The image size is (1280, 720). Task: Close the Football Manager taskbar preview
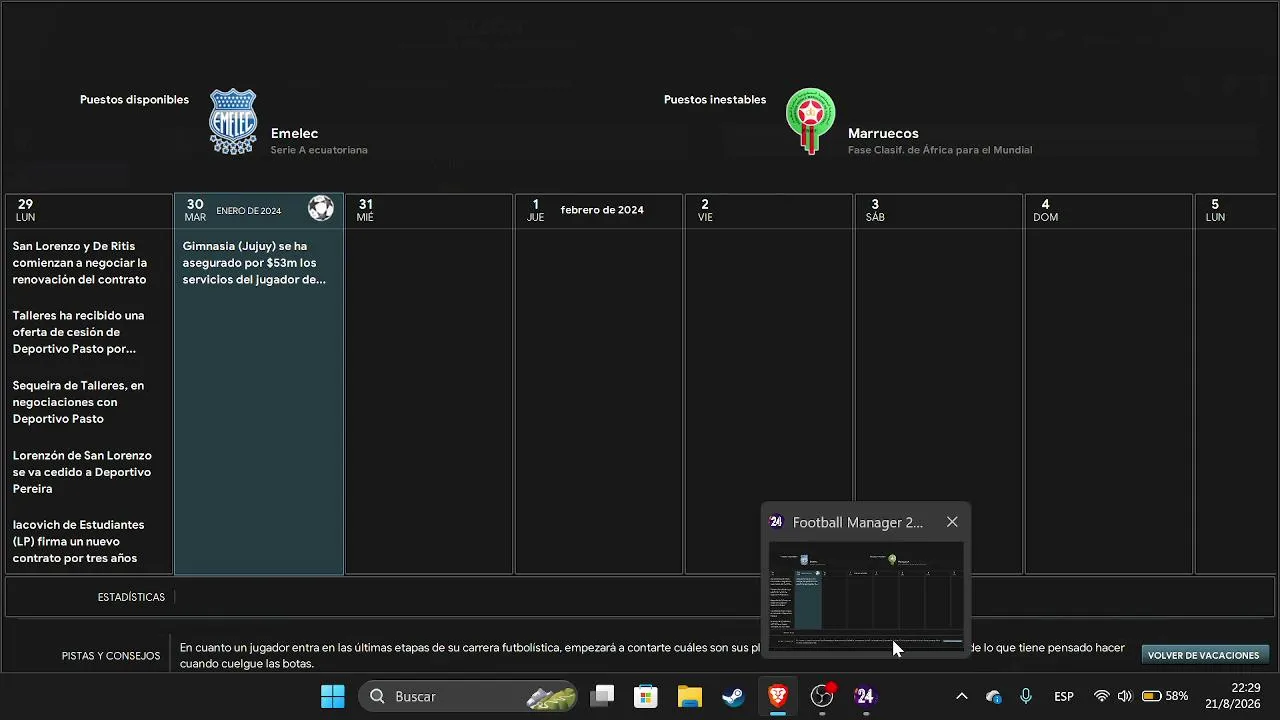[952, 522]
